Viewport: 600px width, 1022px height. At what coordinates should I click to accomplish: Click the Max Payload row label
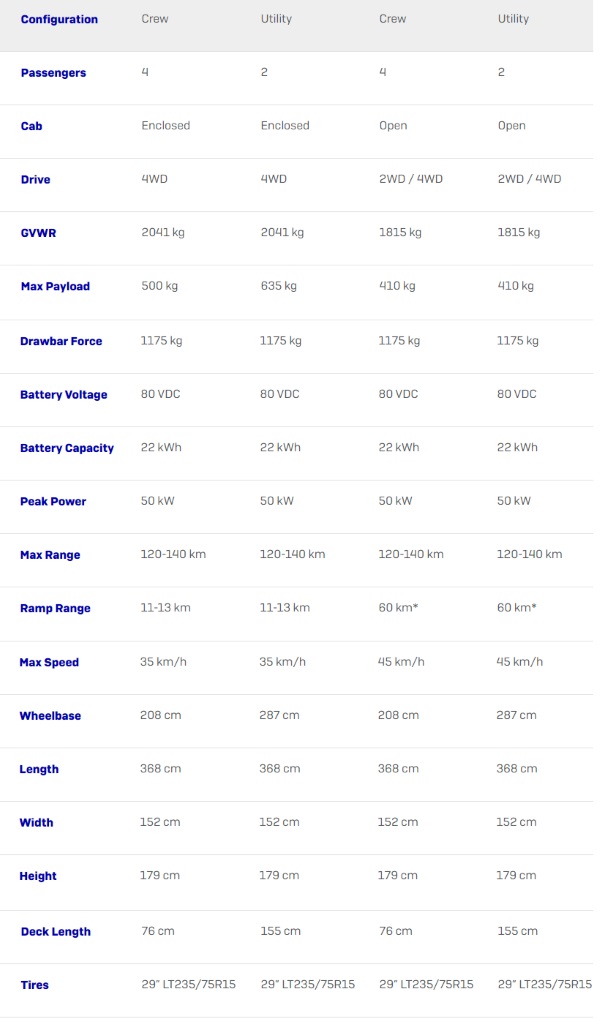(x=55, y=286)
